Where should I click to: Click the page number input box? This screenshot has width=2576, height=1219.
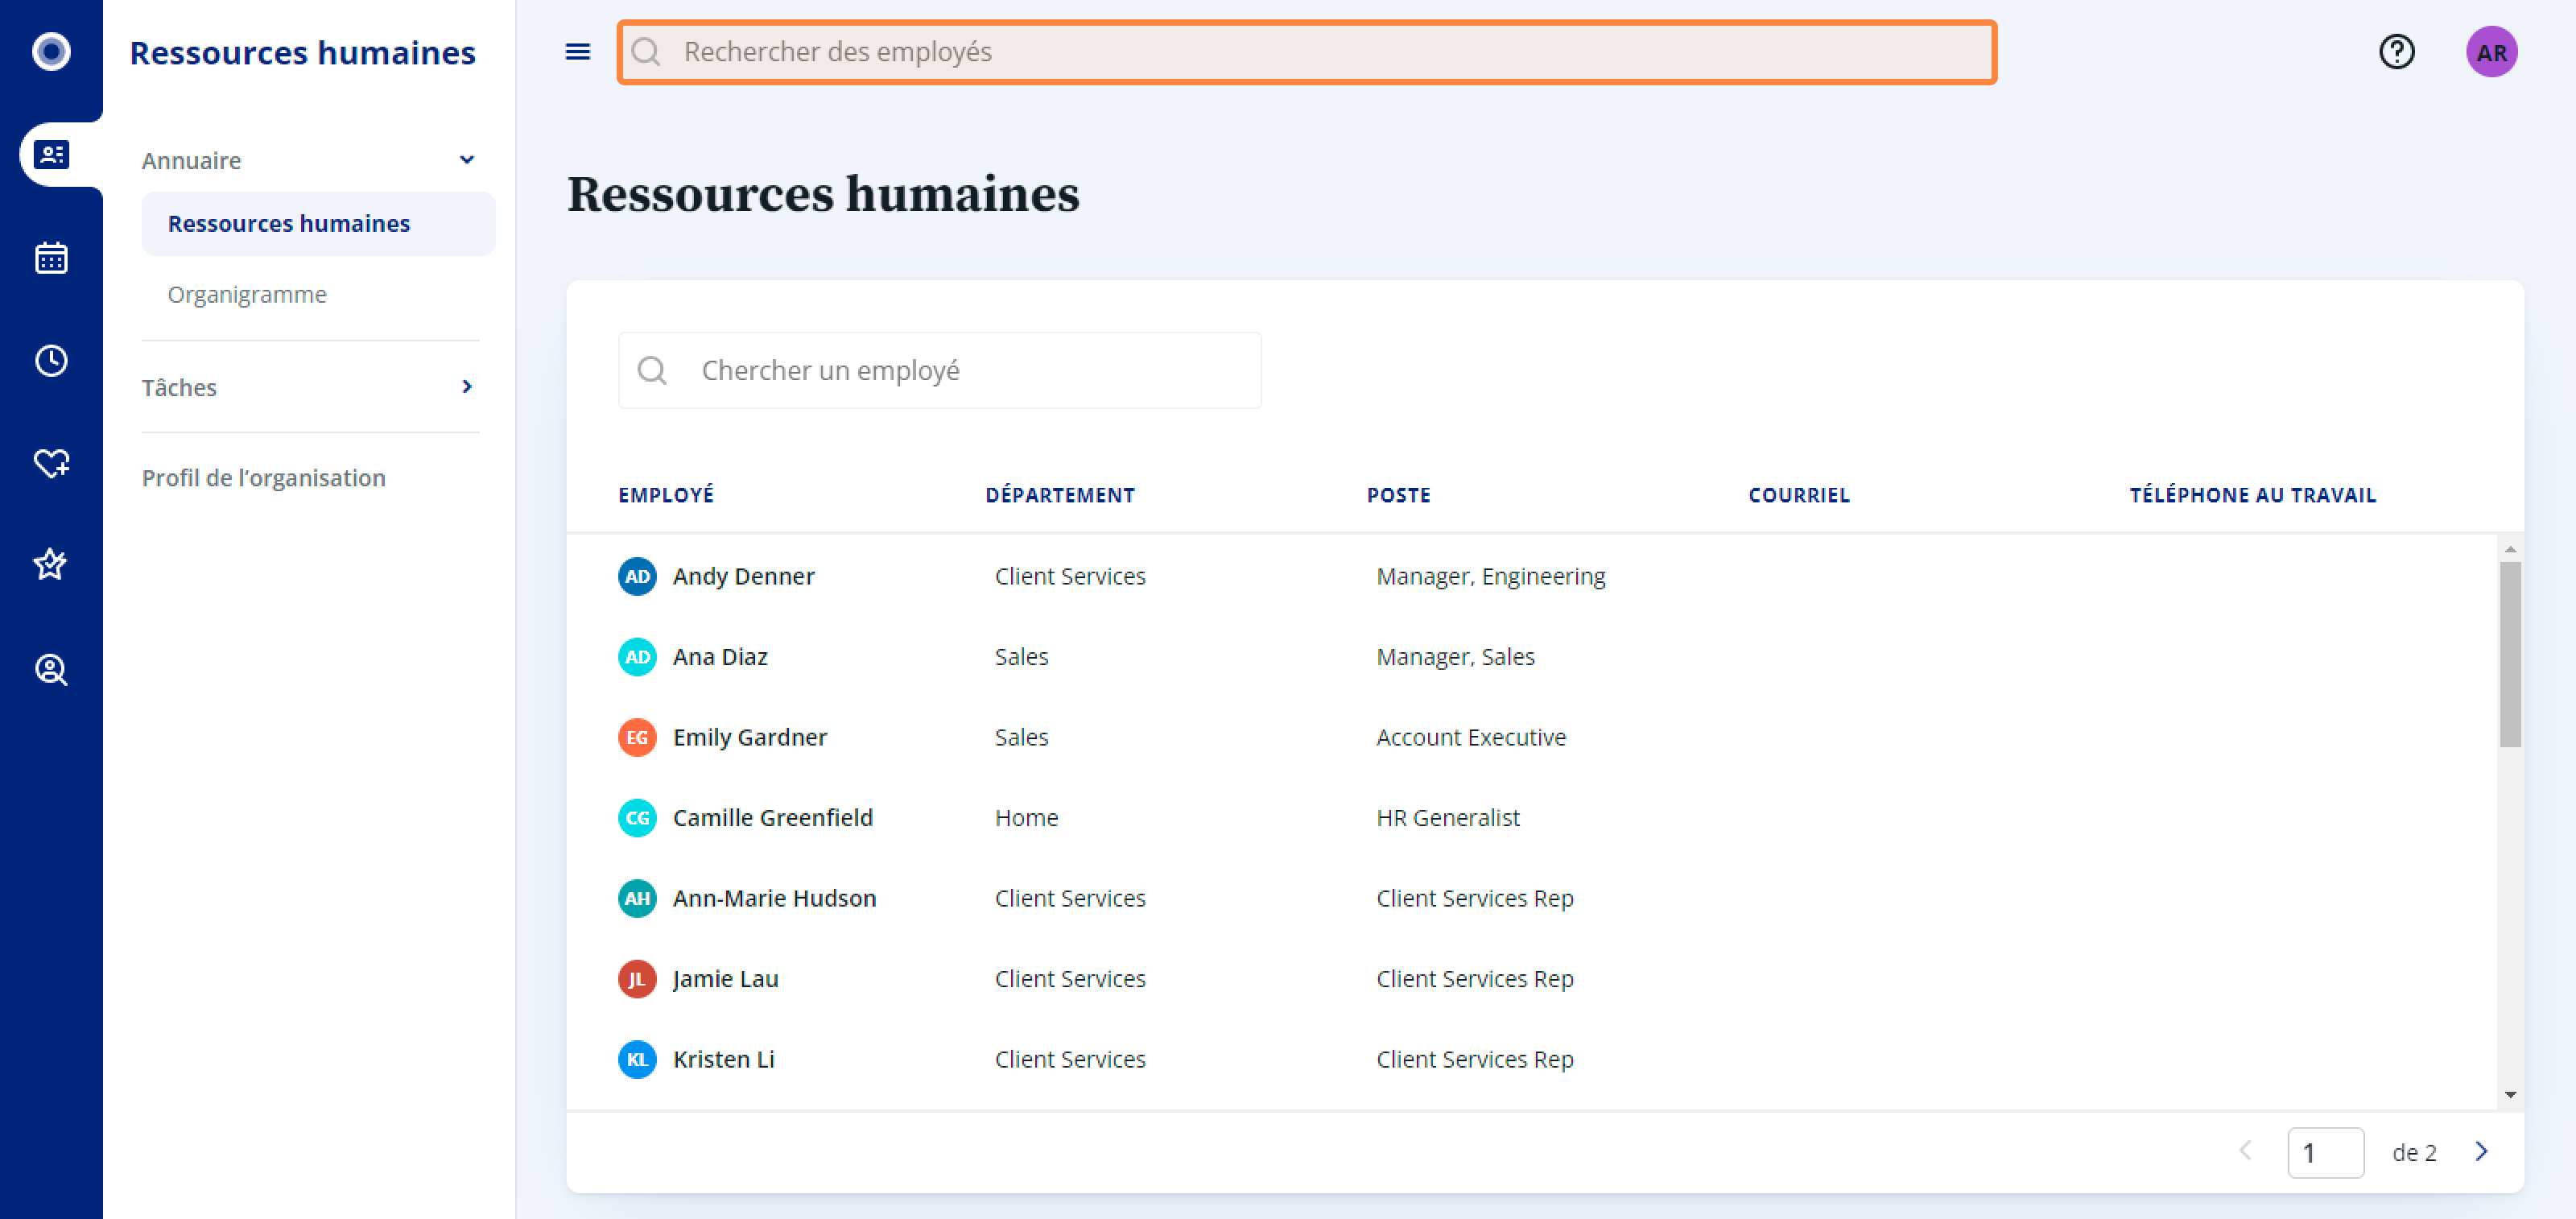tap(2325, 1153)
